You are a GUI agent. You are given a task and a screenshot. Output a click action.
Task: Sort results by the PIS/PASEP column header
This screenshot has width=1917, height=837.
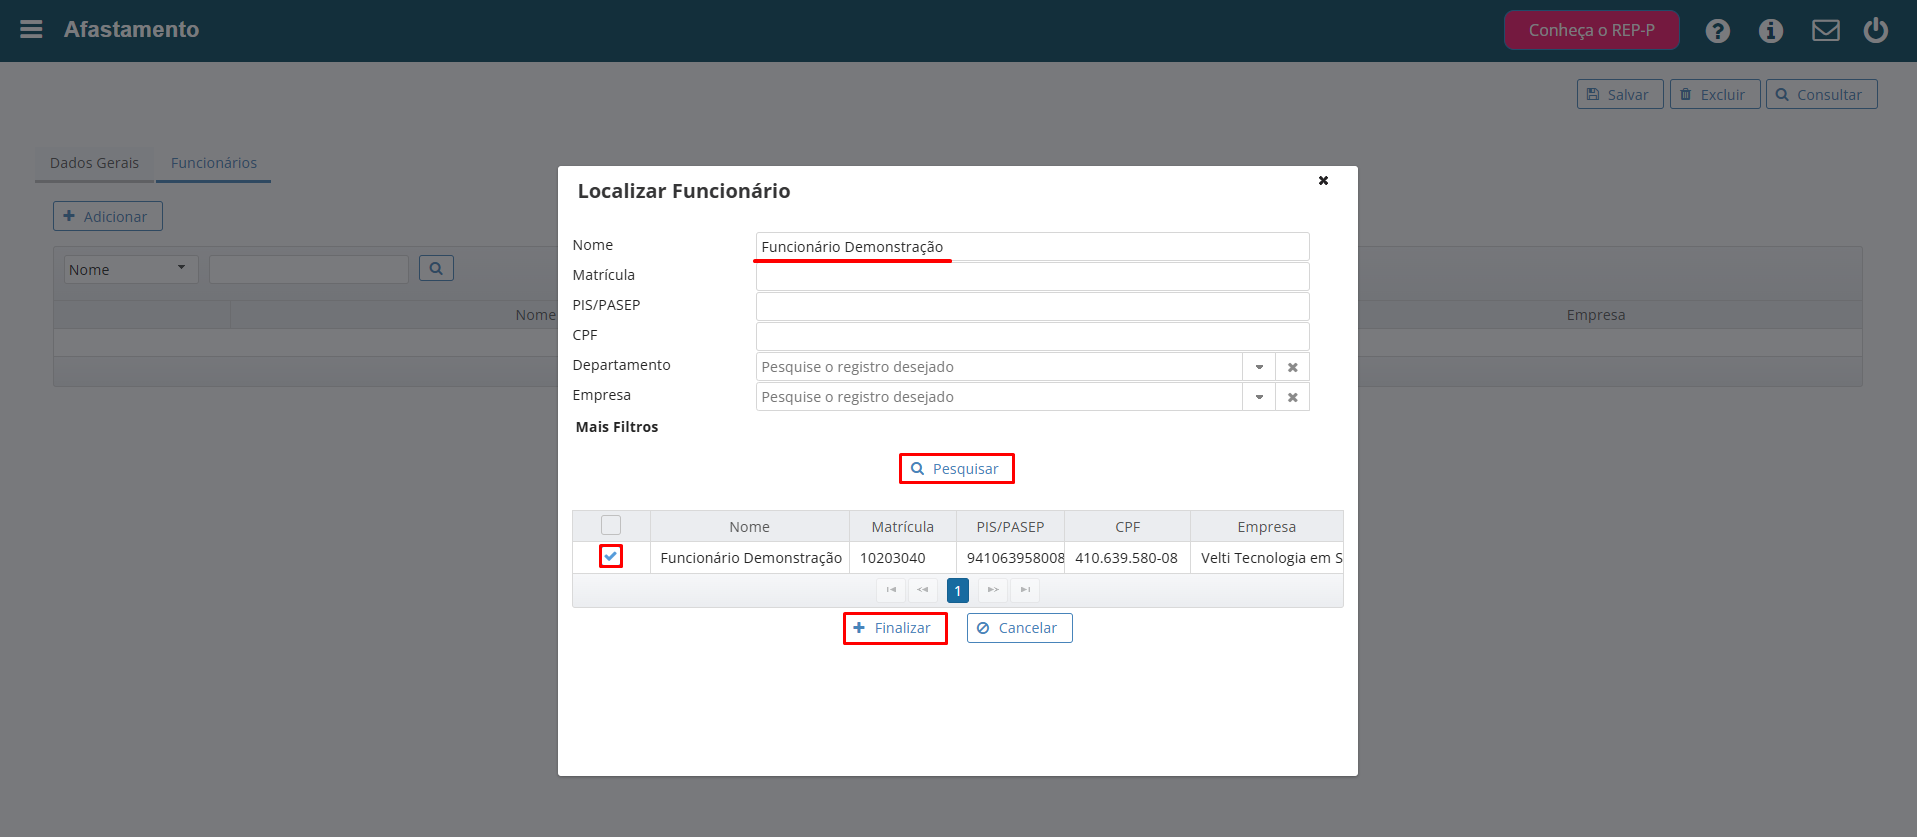tap(1010, 526)
